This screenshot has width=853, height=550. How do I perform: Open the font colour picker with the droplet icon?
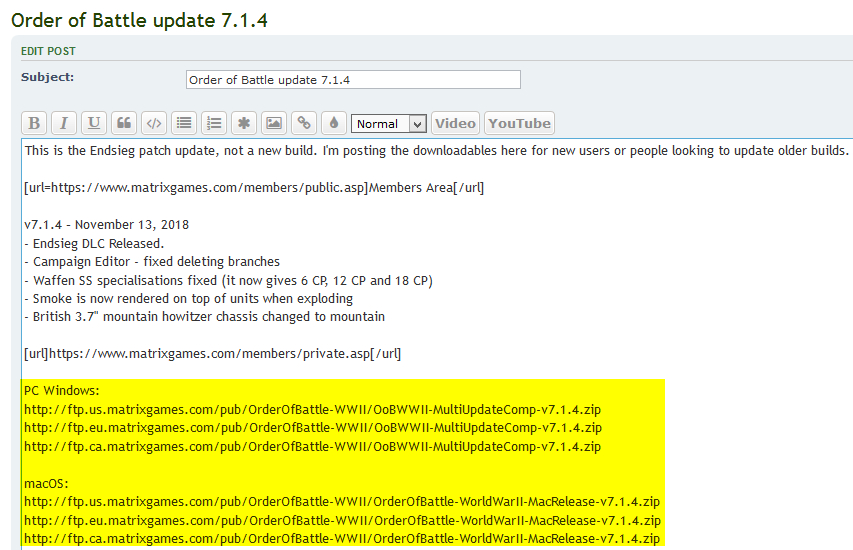(x=334, y=123)
